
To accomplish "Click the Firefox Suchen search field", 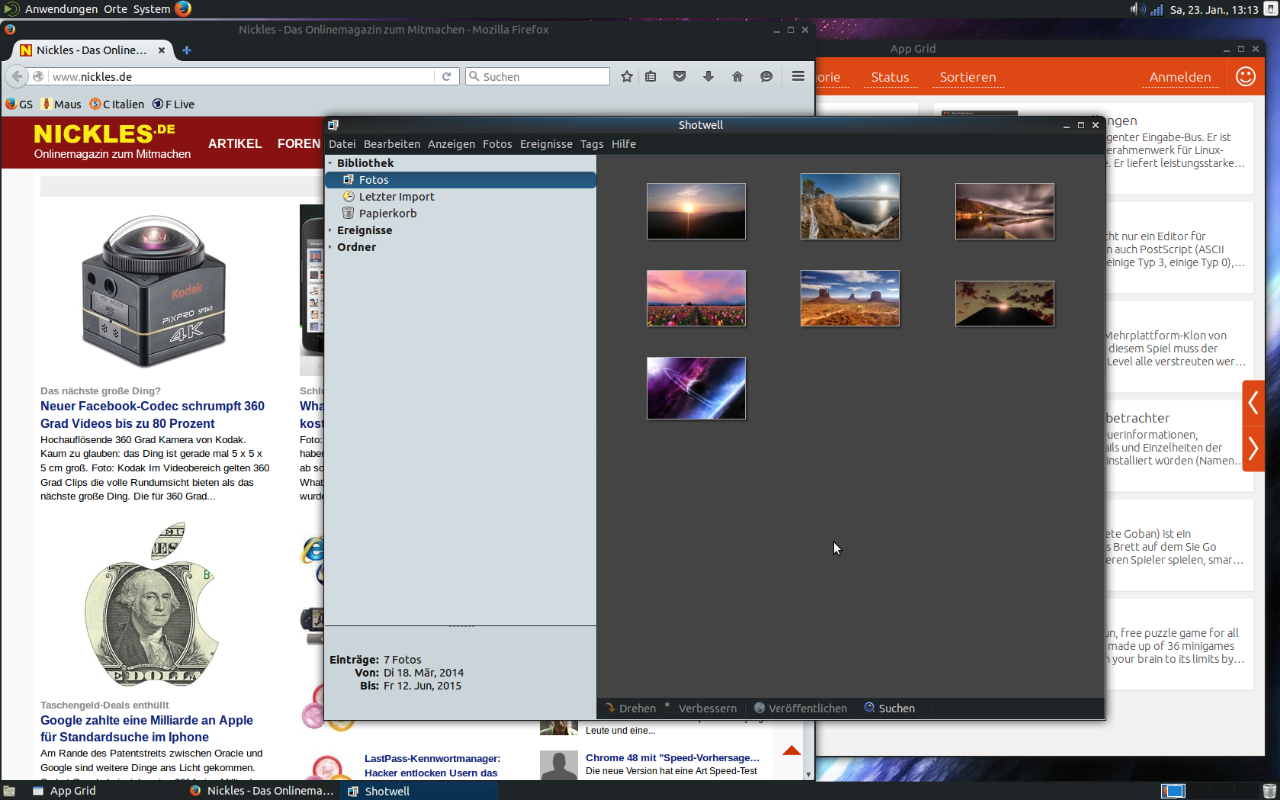I will click(537, 76).
